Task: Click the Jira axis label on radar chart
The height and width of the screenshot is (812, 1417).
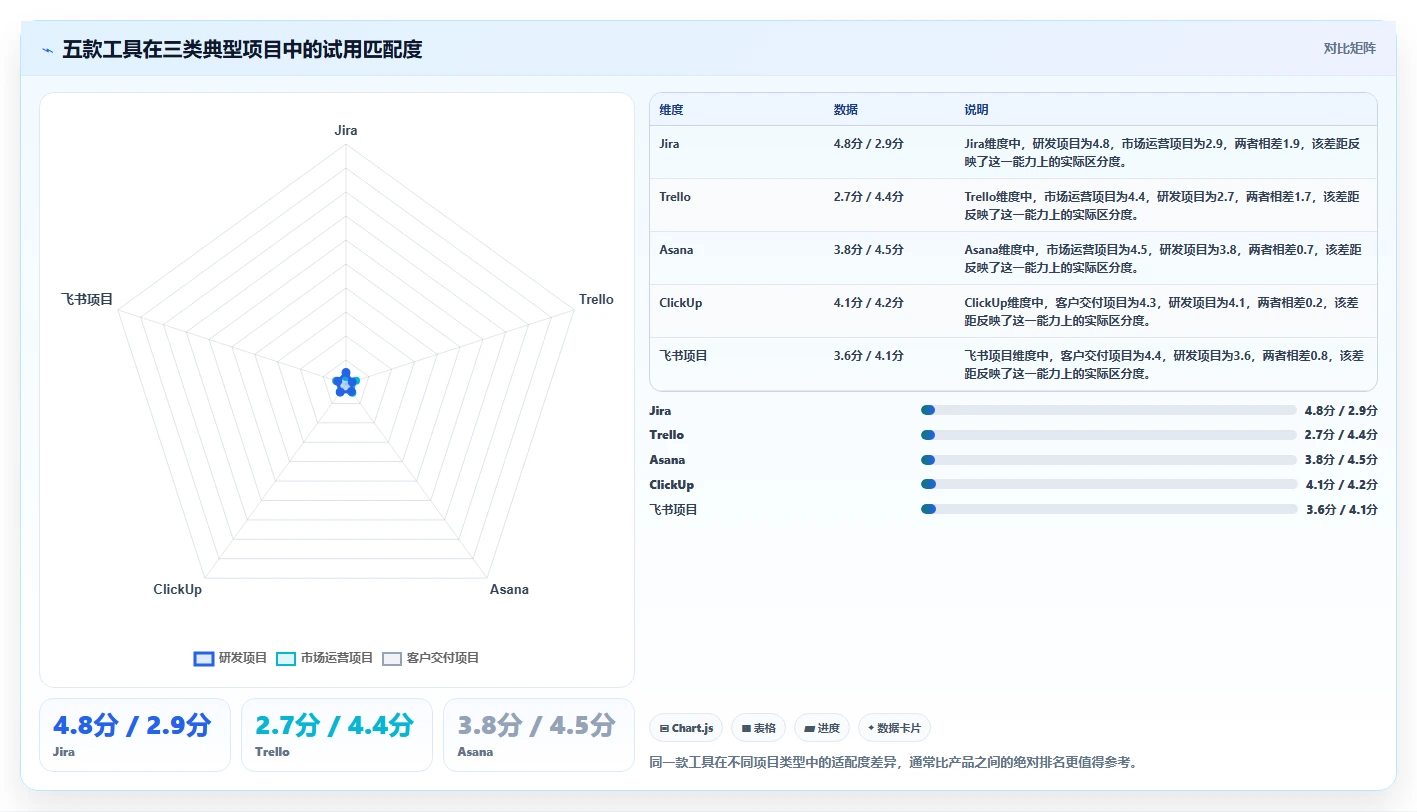Action: coord(346,131)
